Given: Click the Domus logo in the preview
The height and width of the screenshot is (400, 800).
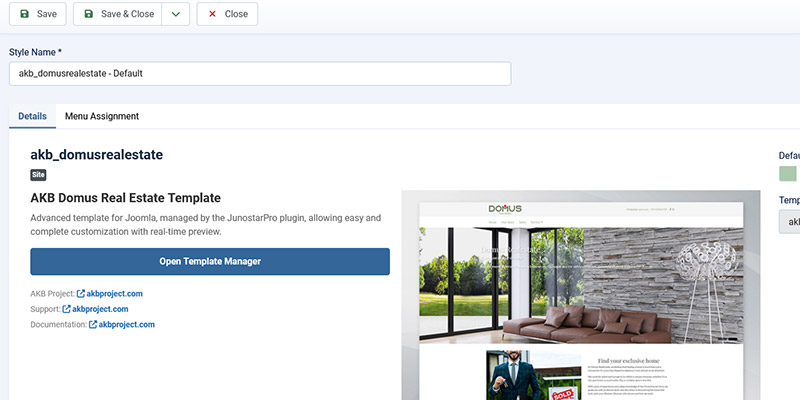Looking at the screenshot, I should click(x=505, y=210).
